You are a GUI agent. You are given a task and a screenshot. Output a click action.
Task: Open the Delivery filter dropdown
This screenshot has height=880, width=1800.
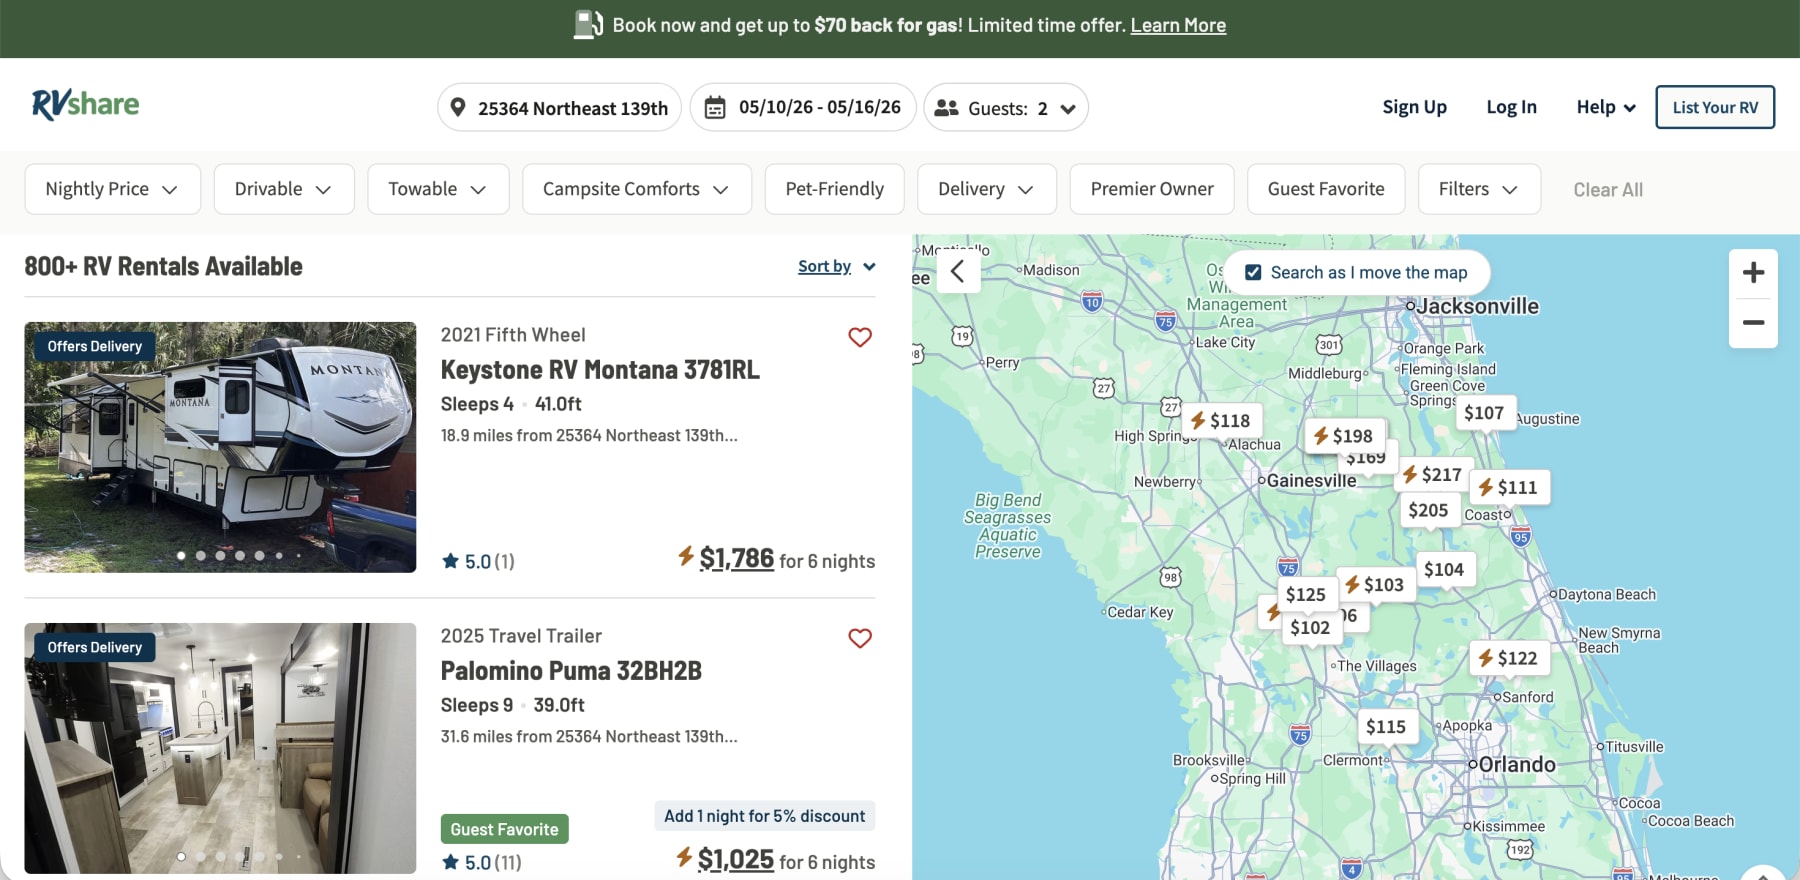pyautogui.click(x=987, y=189)
